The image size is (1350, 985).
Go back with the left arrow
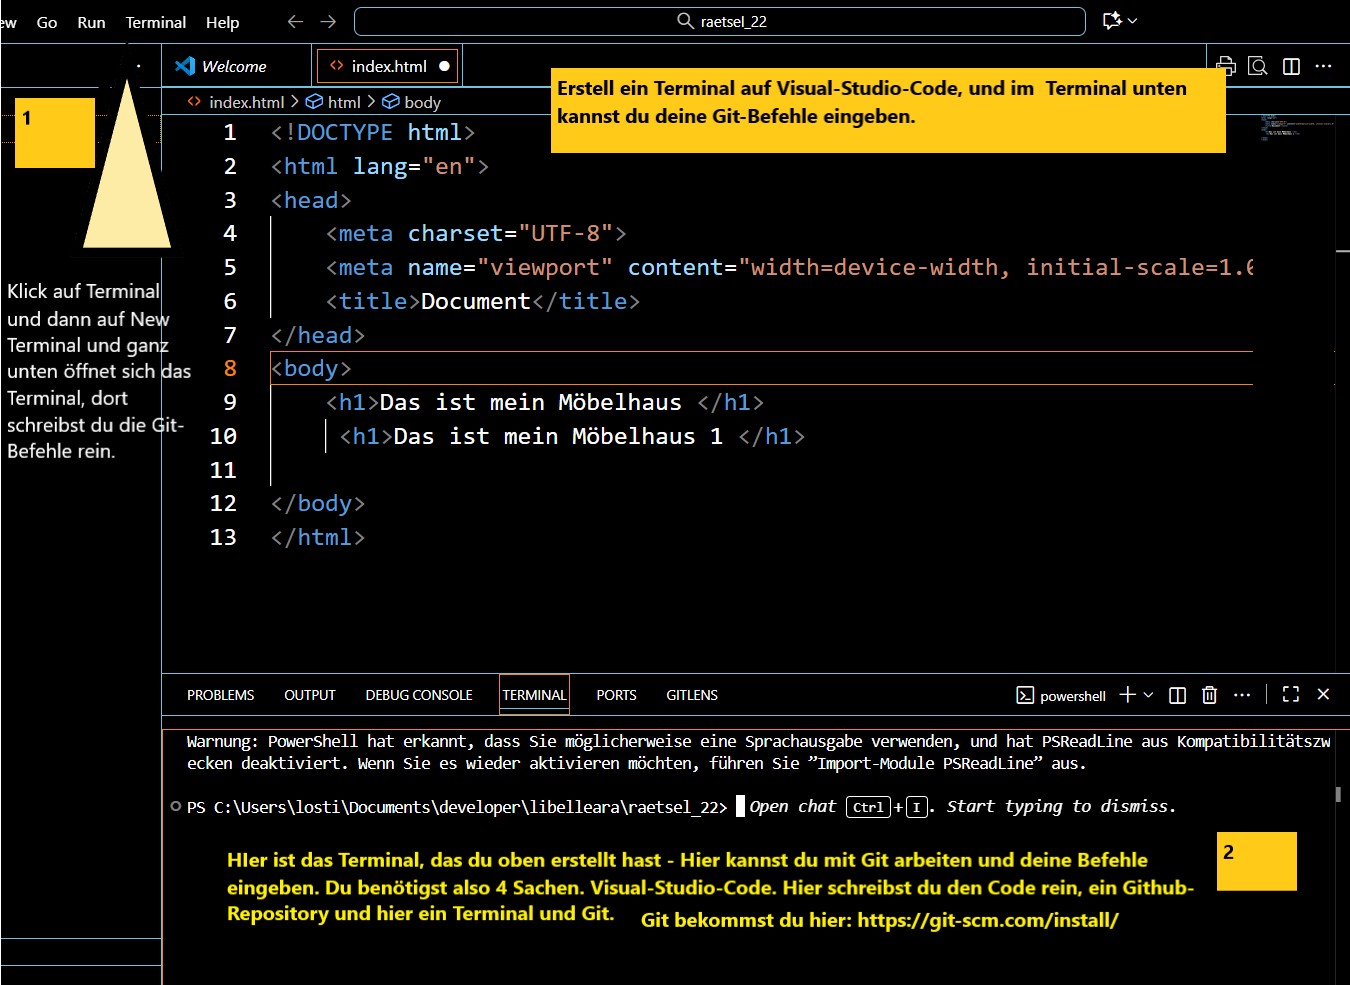(x=295, y=21)
